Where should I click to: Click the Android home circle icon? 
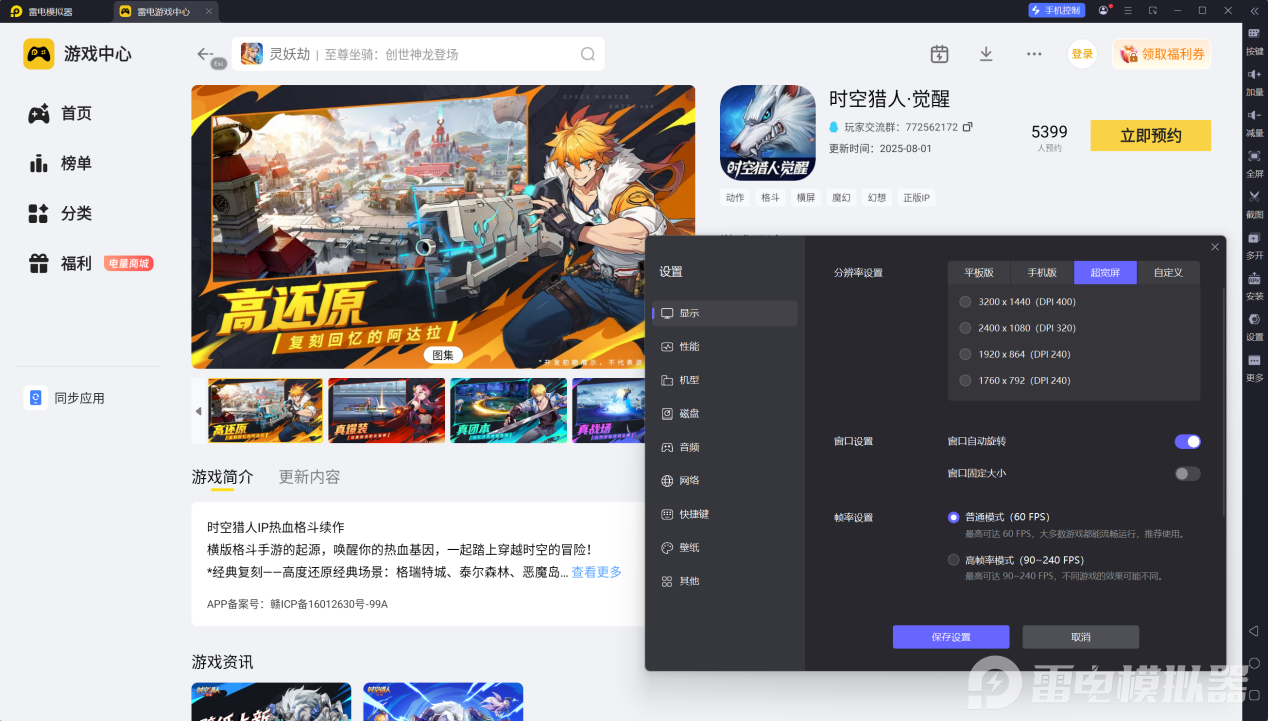click(x=1254, y=663)
